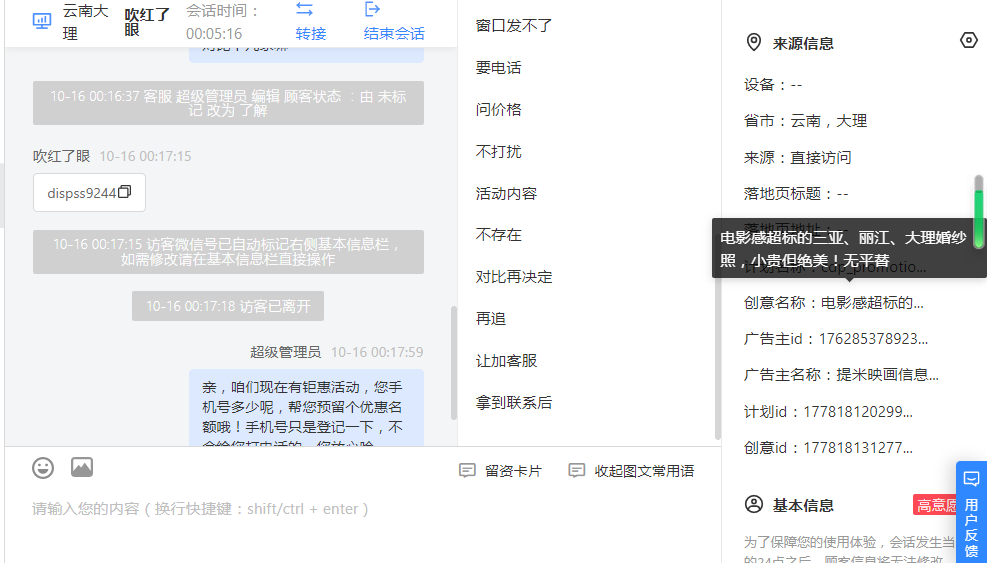Click the 访客已离开 system notice
The image size is (987, 563).
[228, 306]
